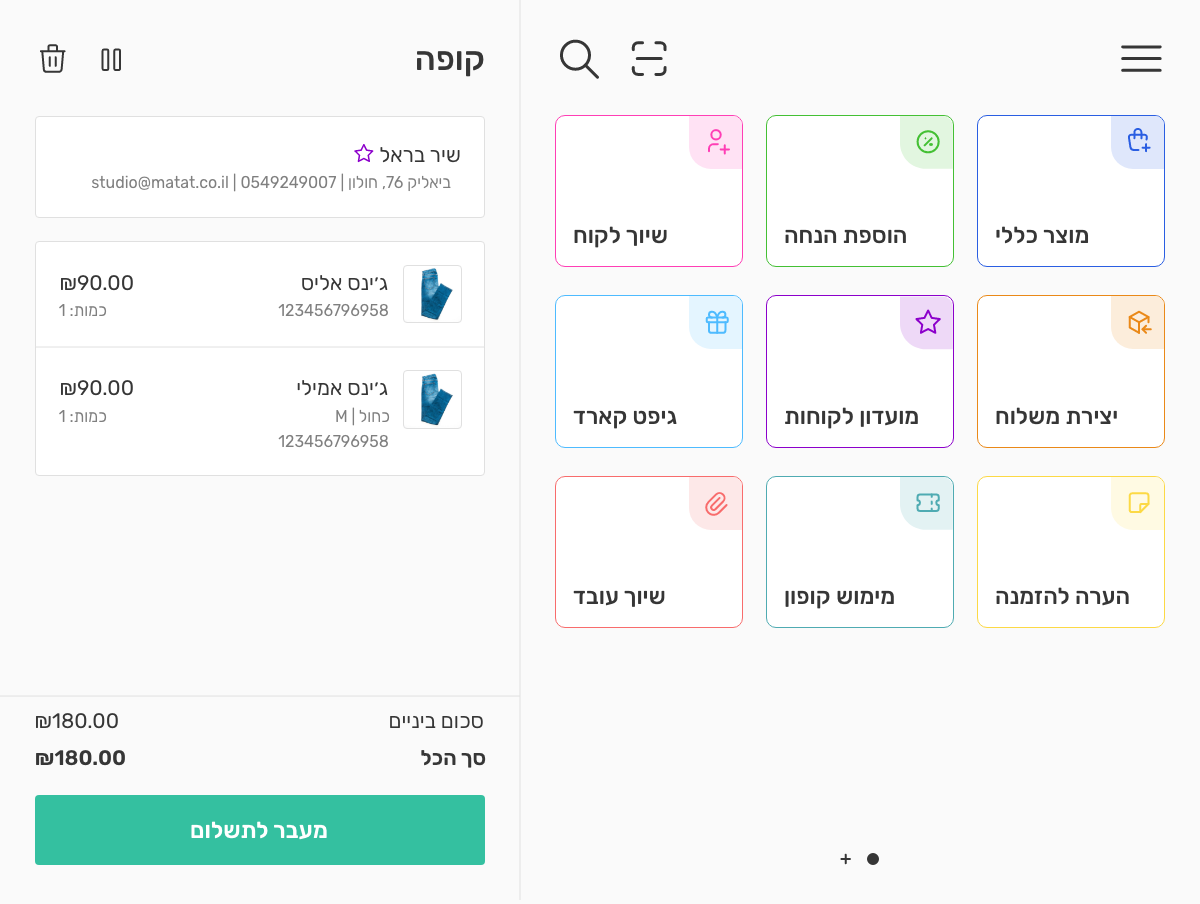Add a new page with plus indicator
Viewport: 1200px width, 904px height.
845,859
